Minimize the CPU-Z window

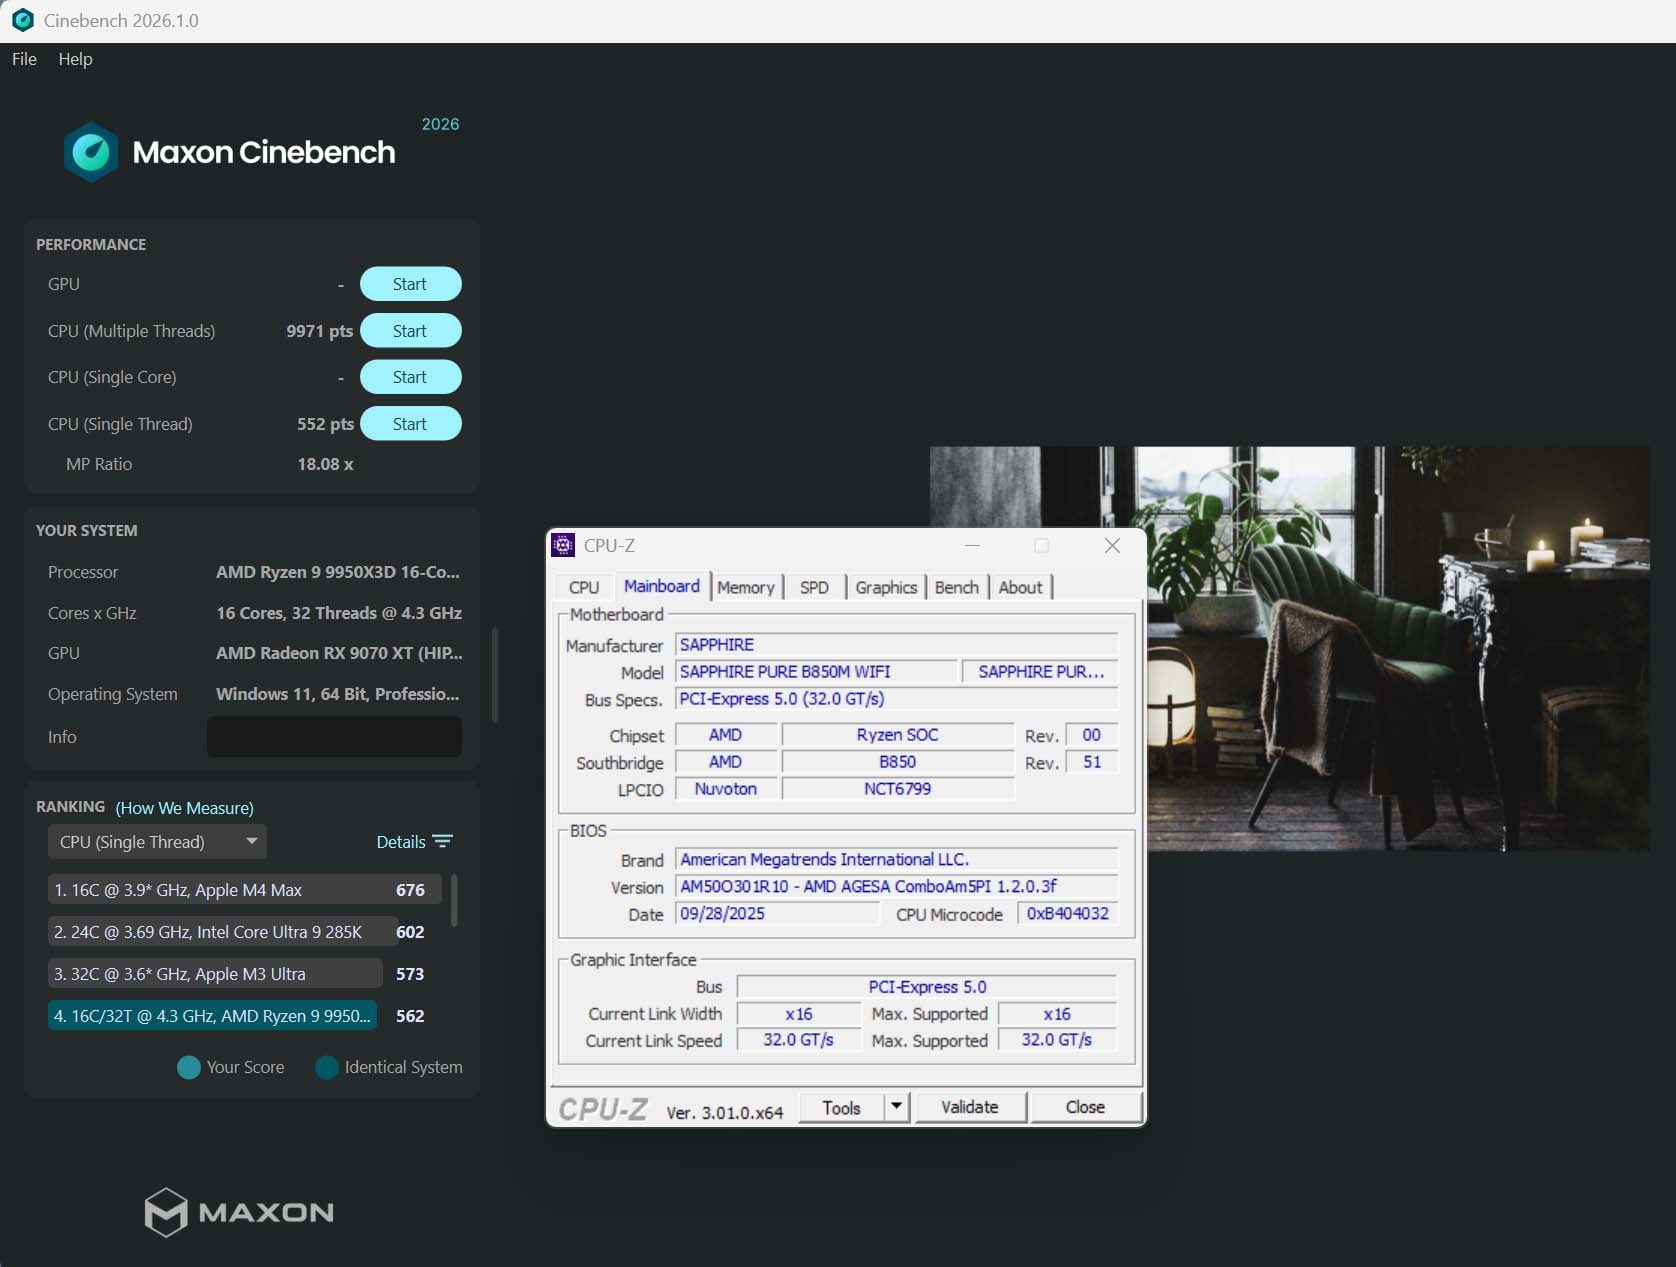click(x=972, y=545)
